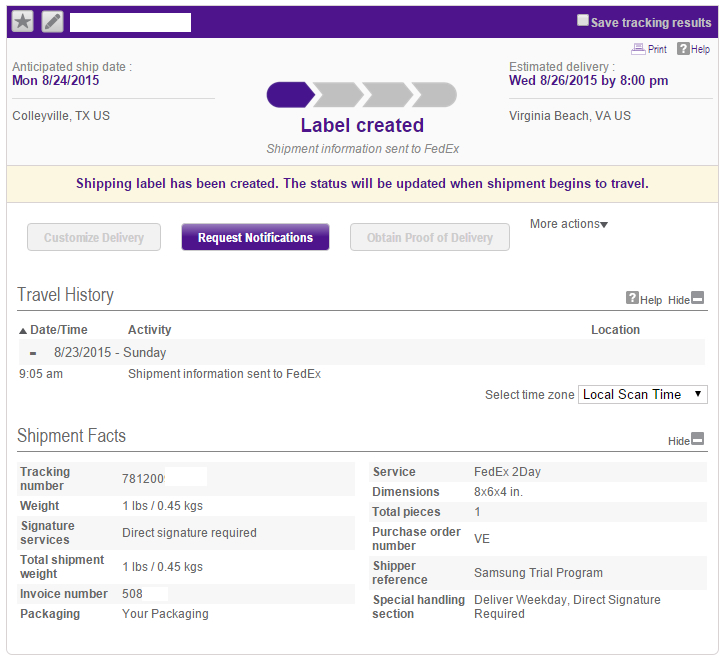
Task: Click Virginia Beach, VA US destination text
Action: tap(569, 115)
